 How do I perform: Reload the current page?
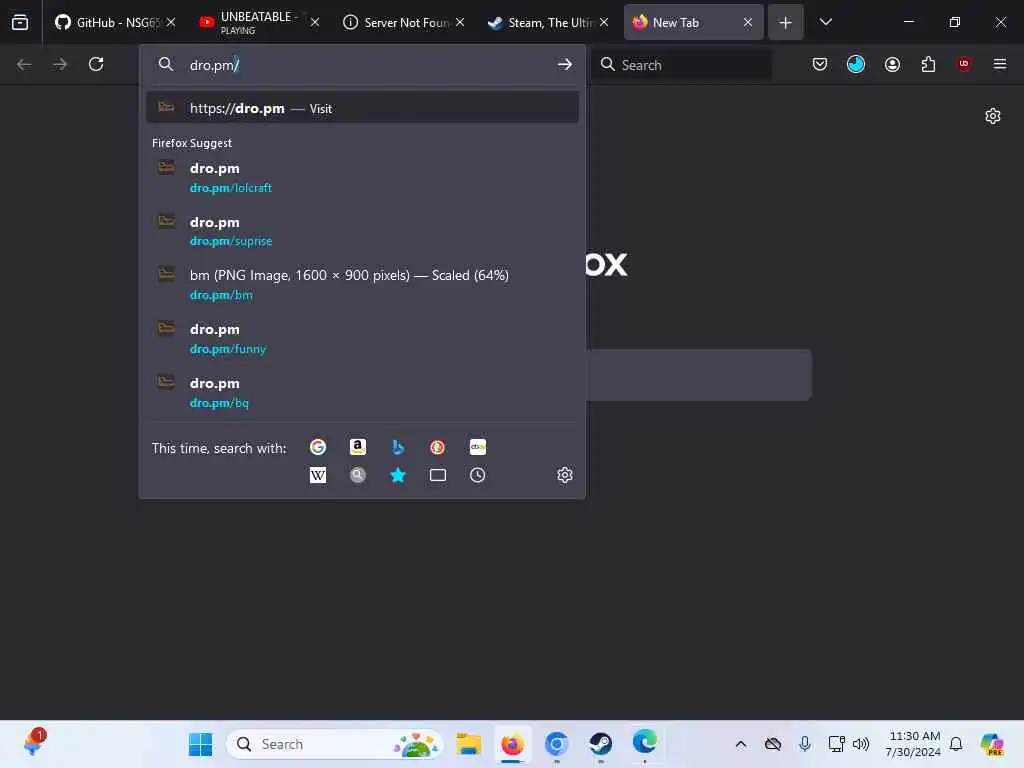click(96, 64)
